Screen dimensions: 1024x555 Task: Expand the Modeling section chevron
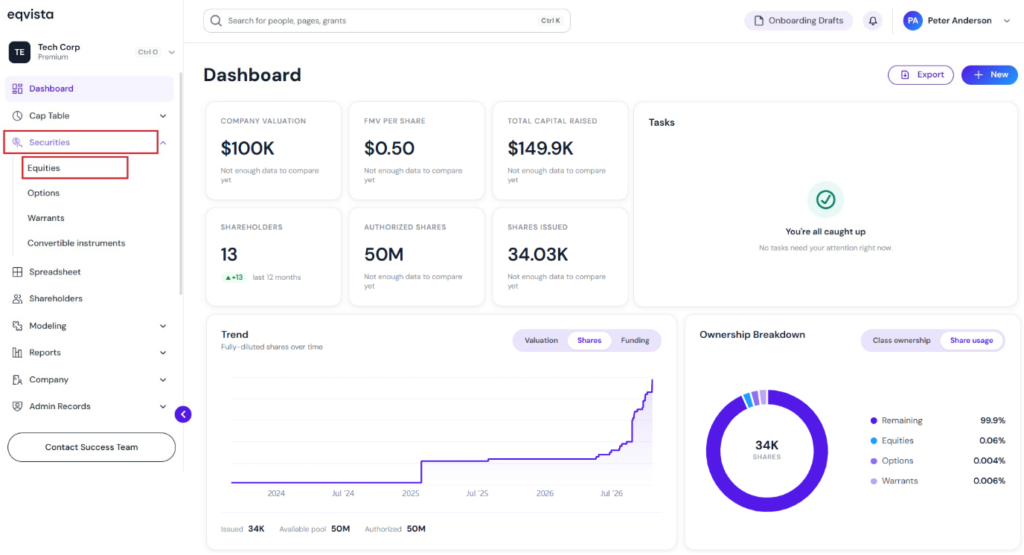(x=163, y=326)
